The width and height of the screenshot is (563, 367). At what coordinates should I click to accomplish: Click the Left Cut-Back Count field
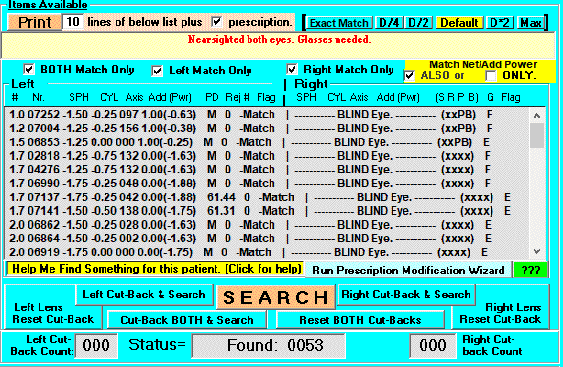click(x=96, y=346)
